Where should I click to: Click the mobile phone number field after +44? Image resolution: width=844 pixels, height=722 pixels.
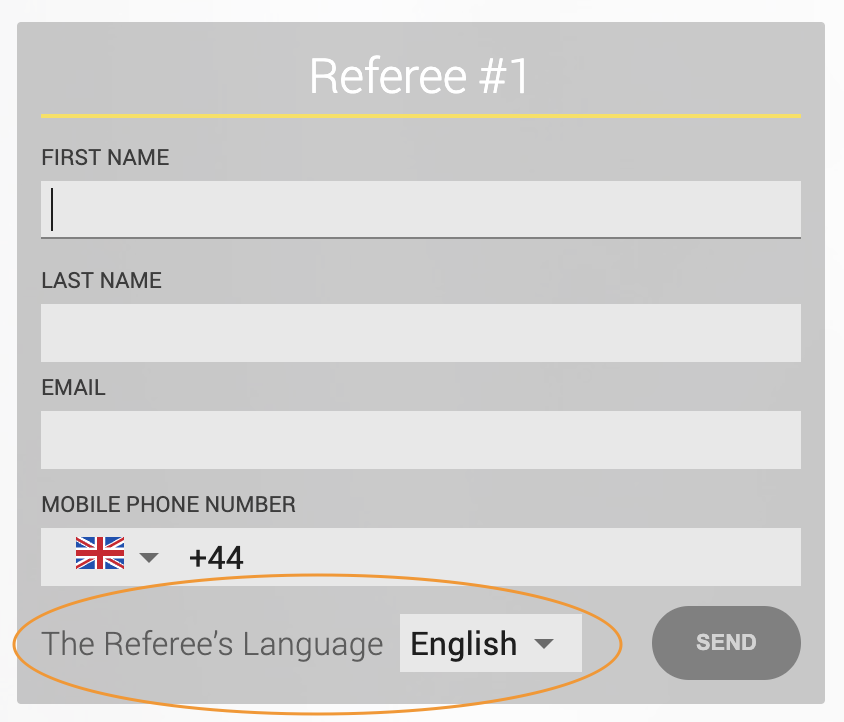click(522, 557)
